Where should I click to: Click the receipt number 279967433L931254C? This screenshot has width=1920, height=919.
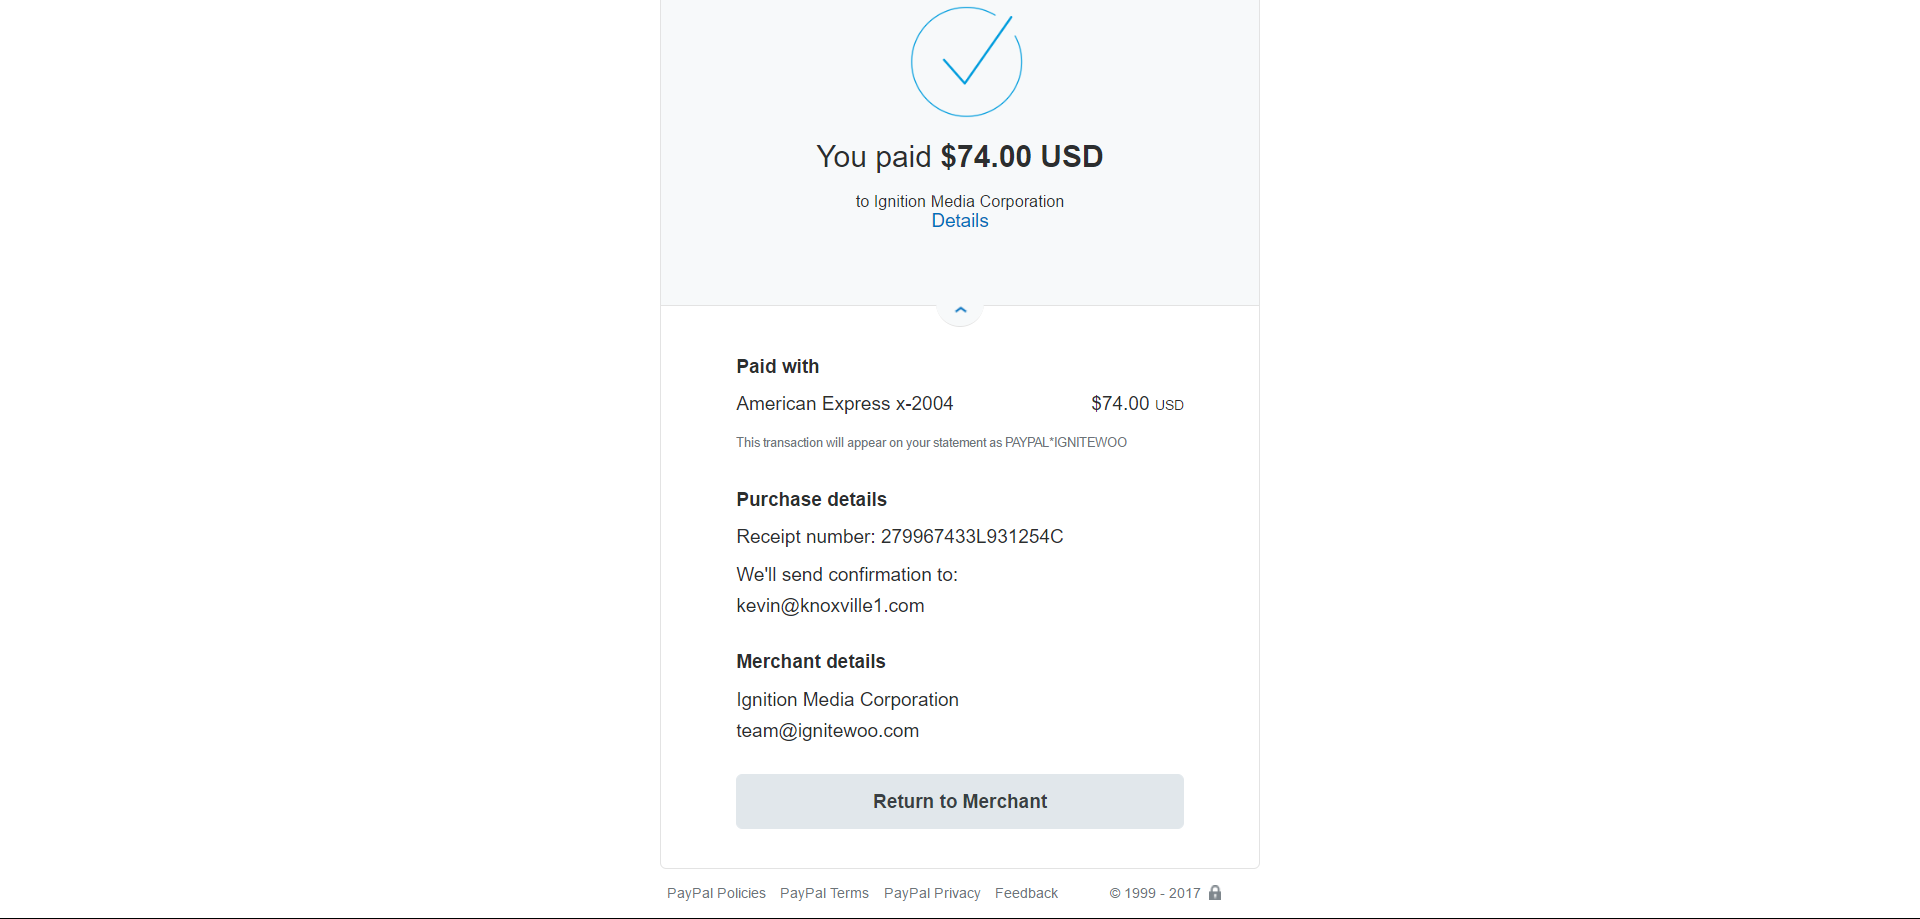coord(971,537)
